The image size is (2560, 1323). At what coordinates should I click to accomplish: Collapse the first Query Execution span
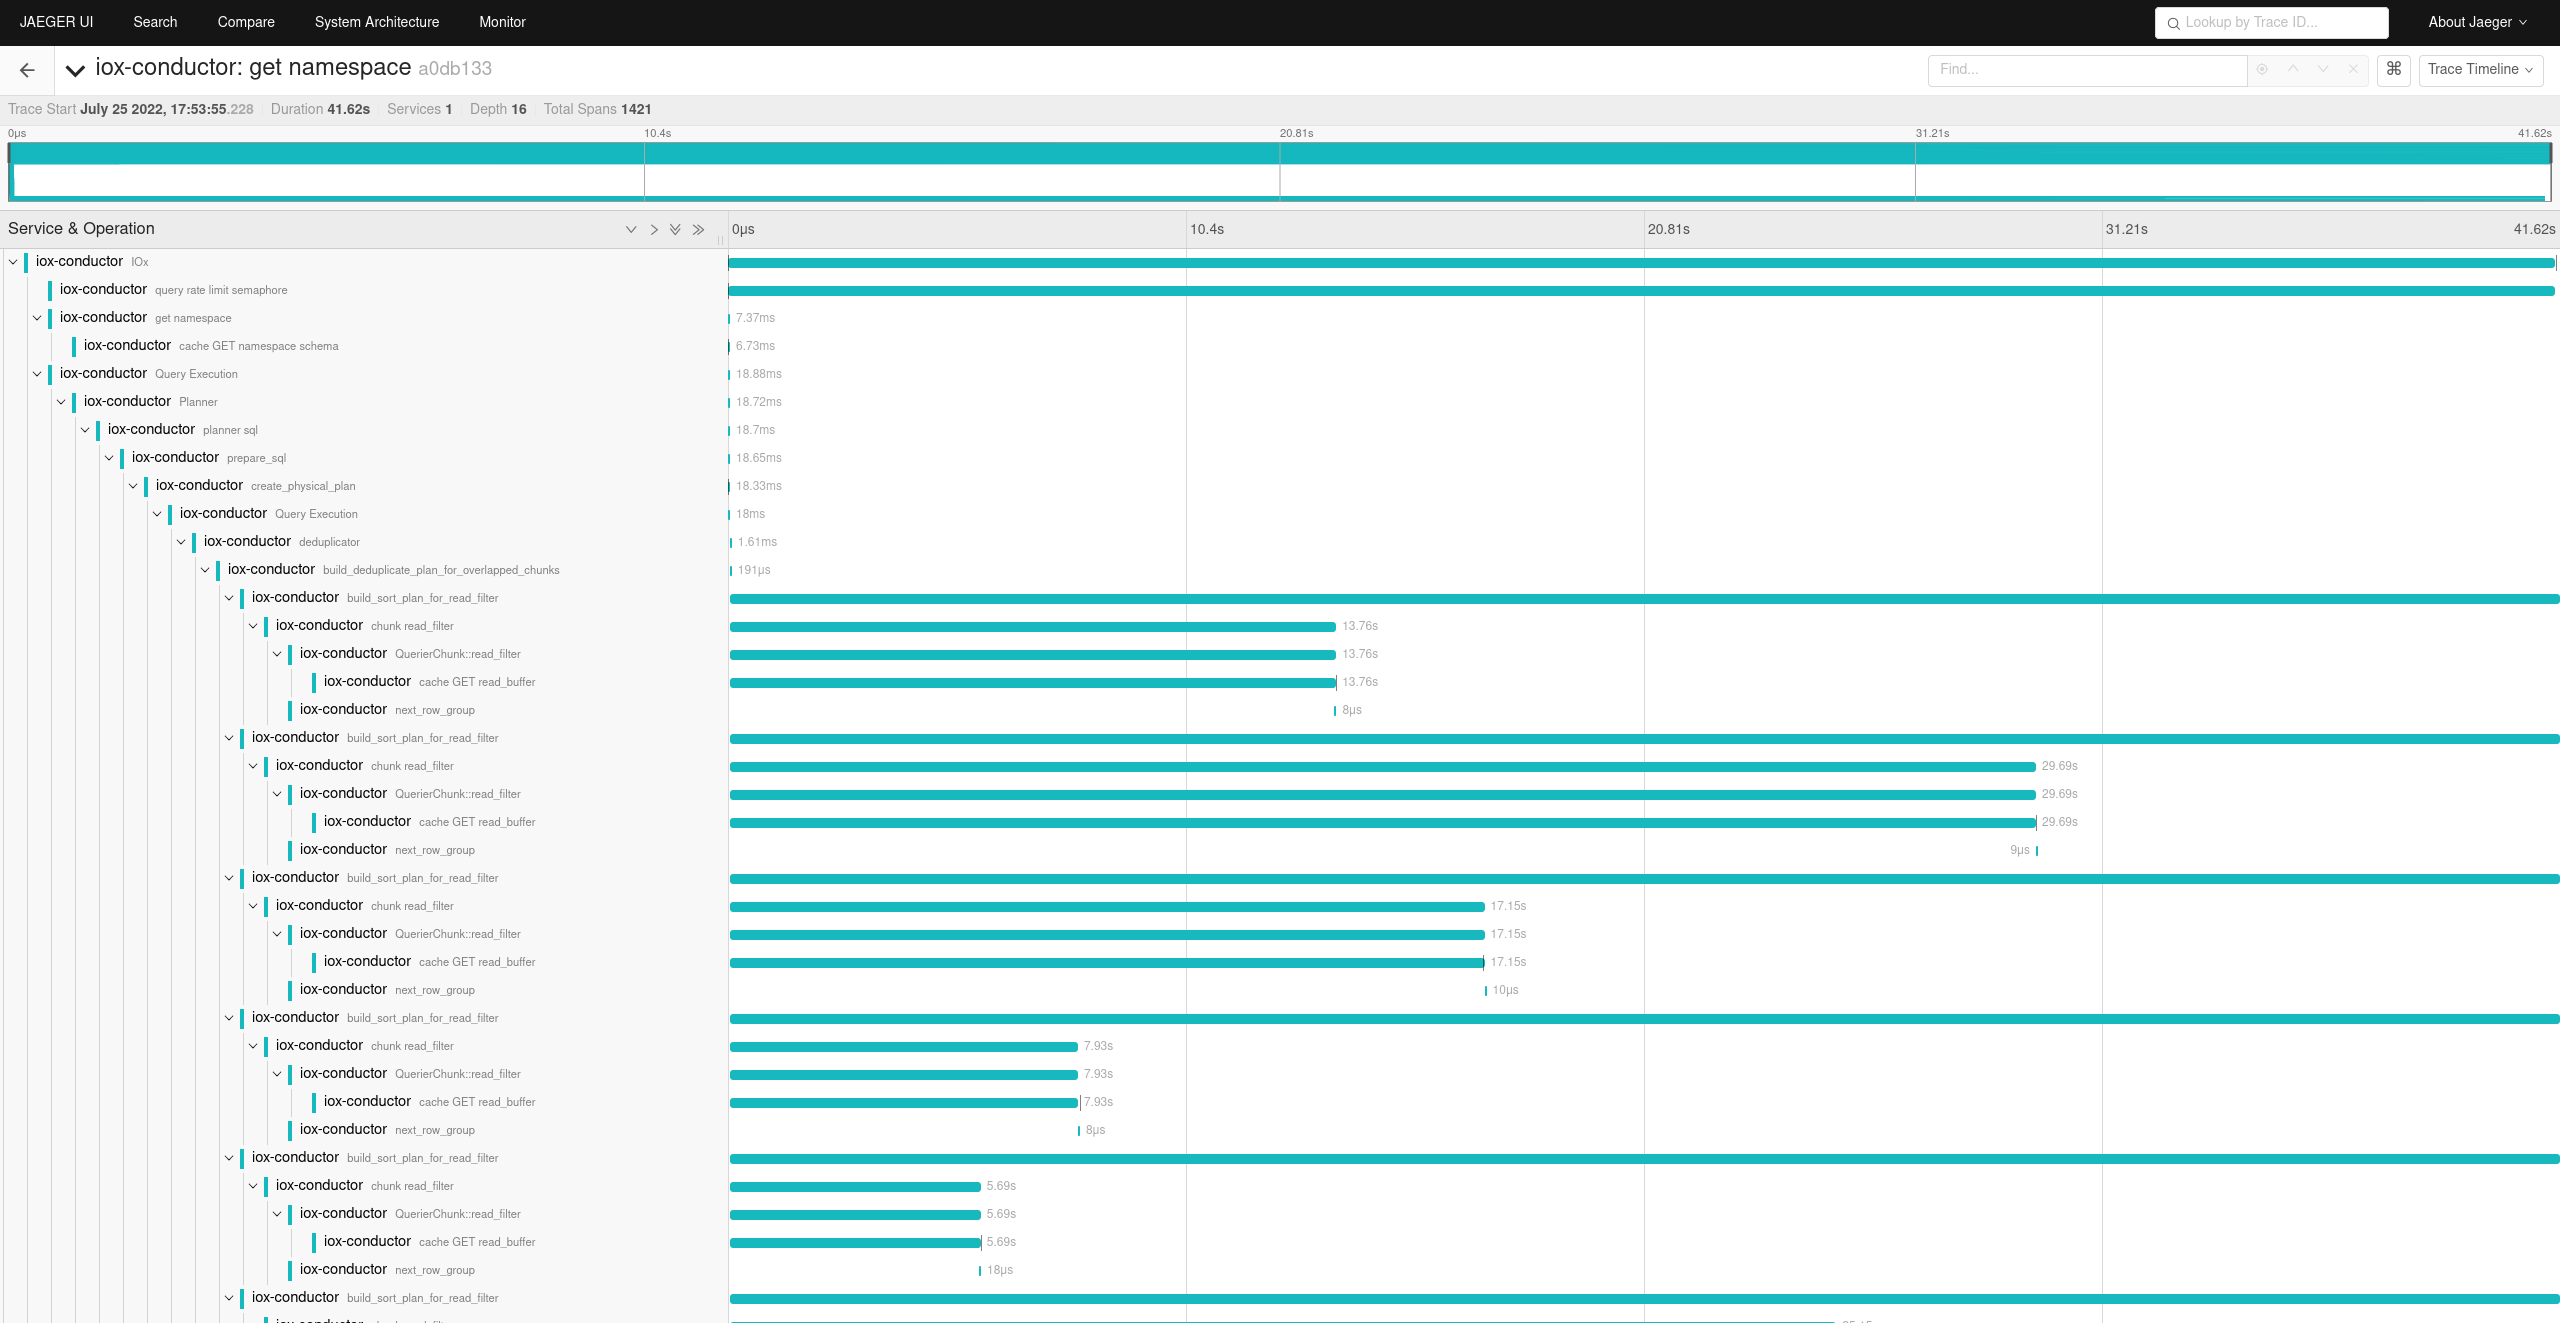point(37,374)
